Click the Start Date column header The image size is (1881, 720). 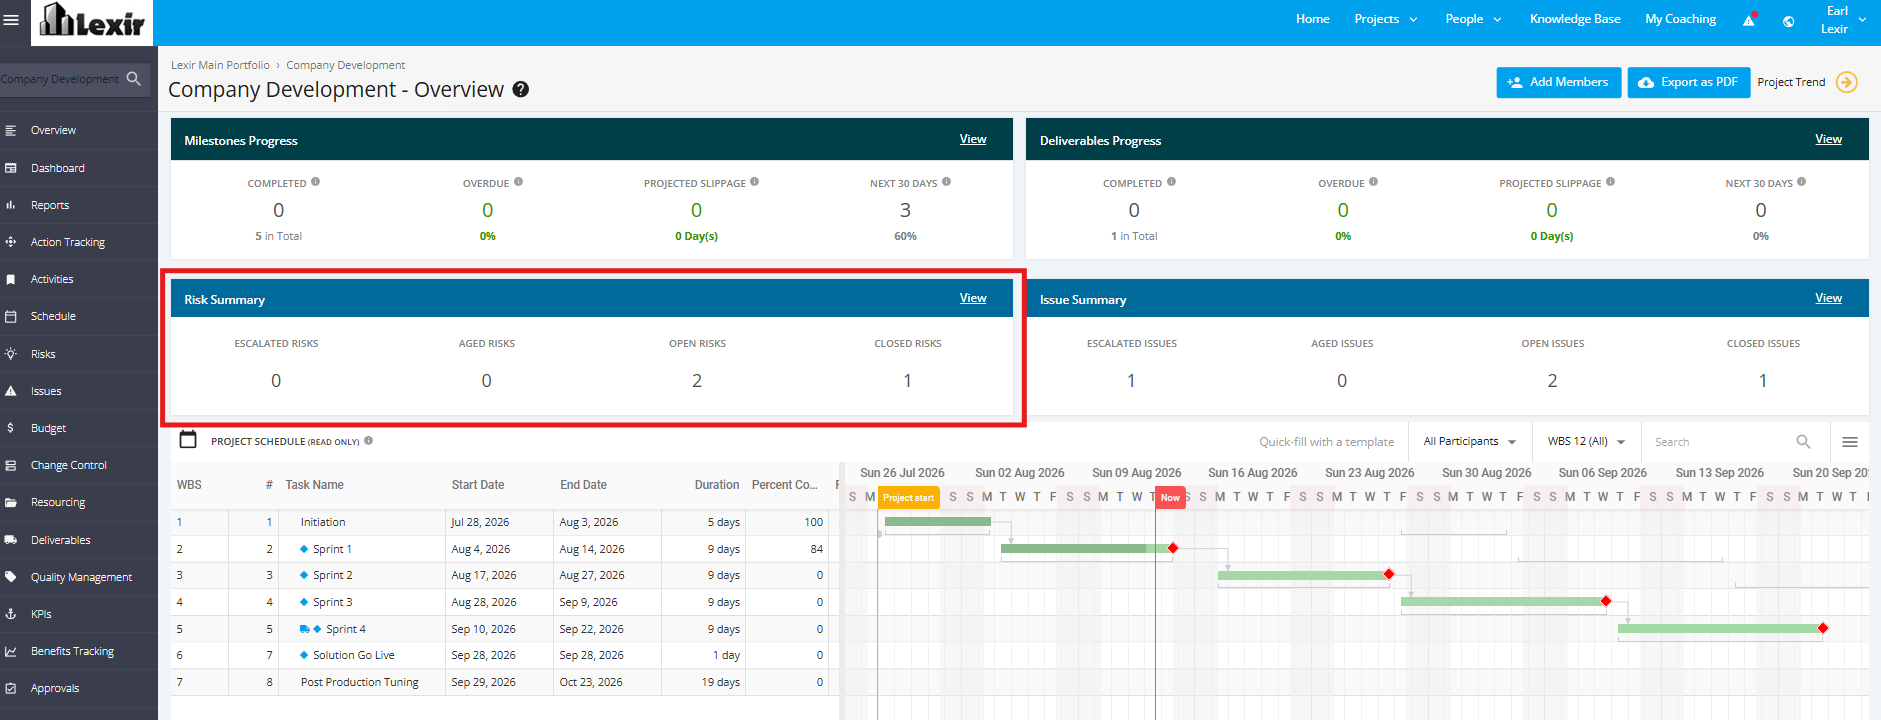[477, 485]
